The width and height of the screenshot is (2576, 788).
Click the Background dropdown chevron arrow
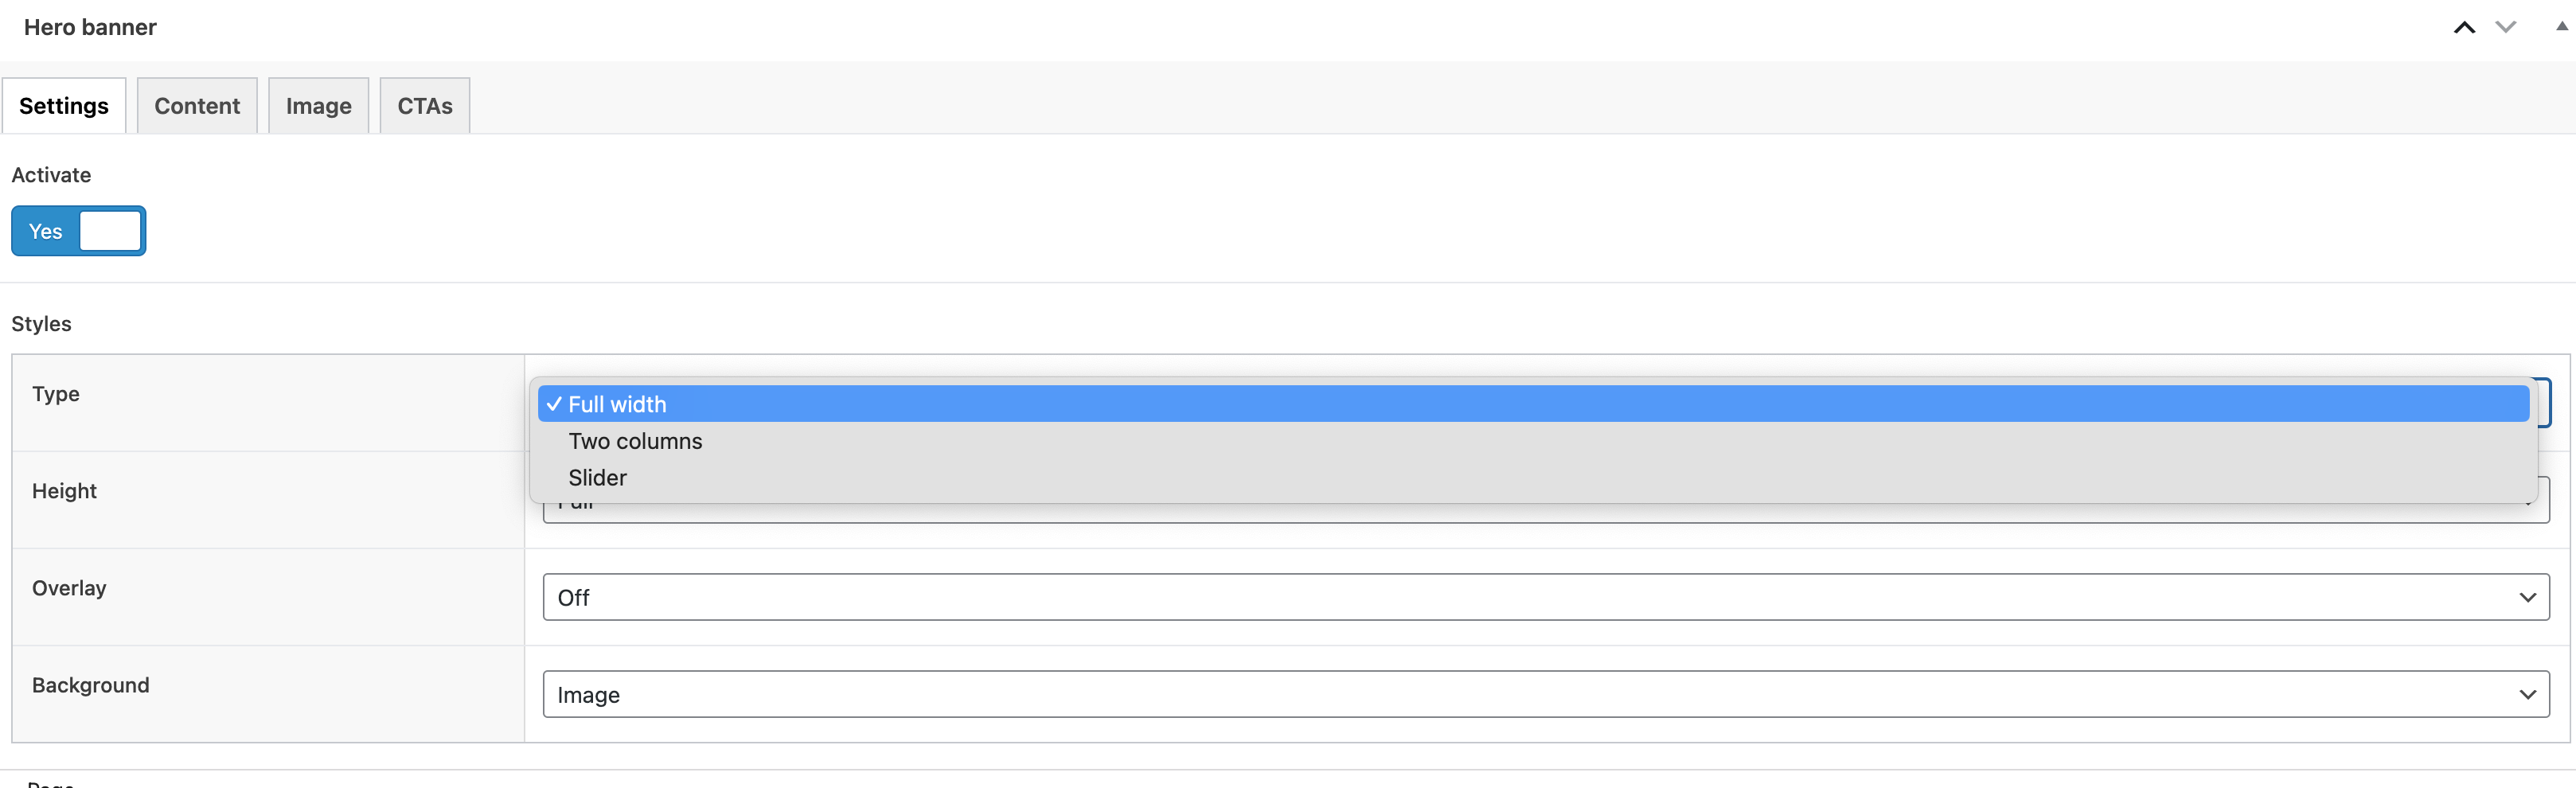tap(2527, 694)
